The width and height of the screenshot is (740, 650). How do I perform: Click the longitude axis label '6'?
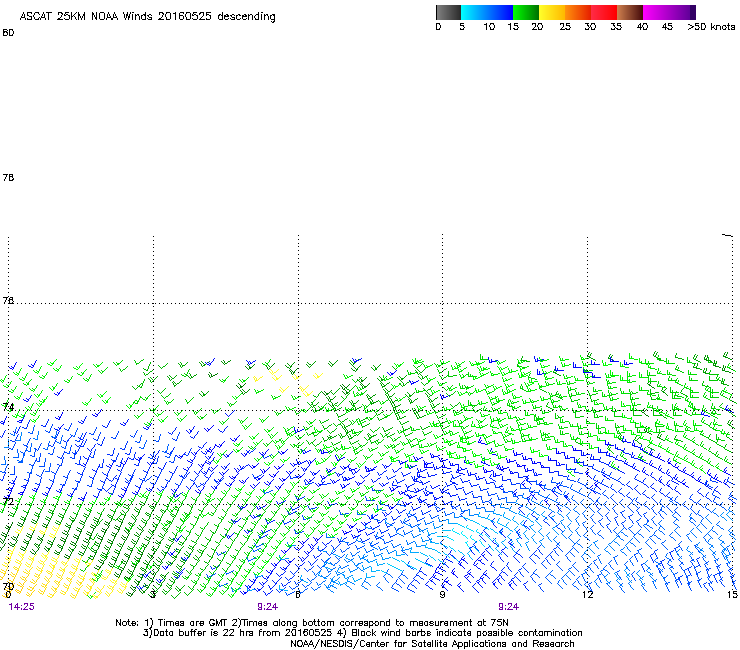point(298,594)
